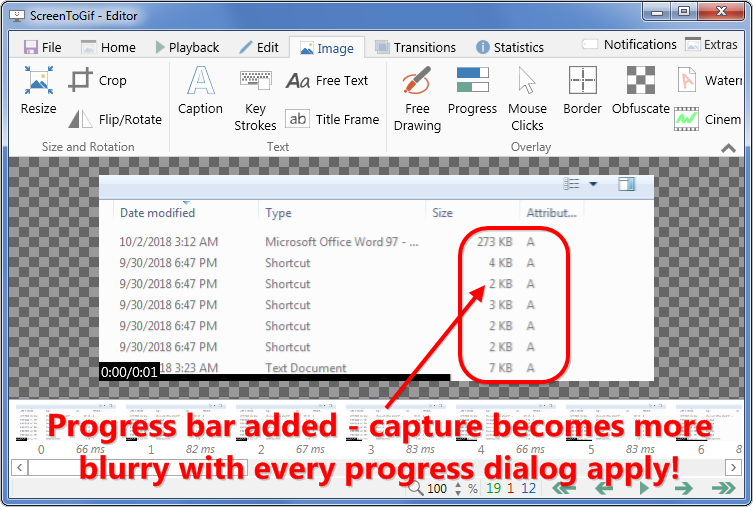Open Flip/Rotate options

pos(115,119)
